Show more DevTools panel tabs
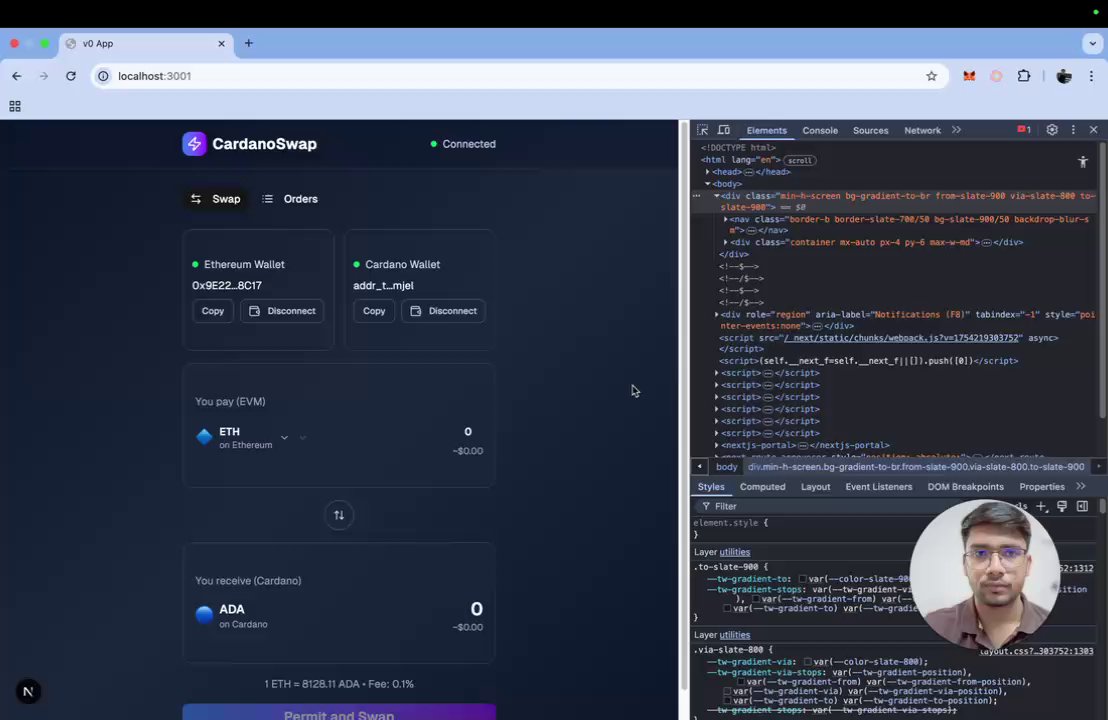The width and height of the screenshot is (1108, 720). pyautogui.click(x=956, y=130)
